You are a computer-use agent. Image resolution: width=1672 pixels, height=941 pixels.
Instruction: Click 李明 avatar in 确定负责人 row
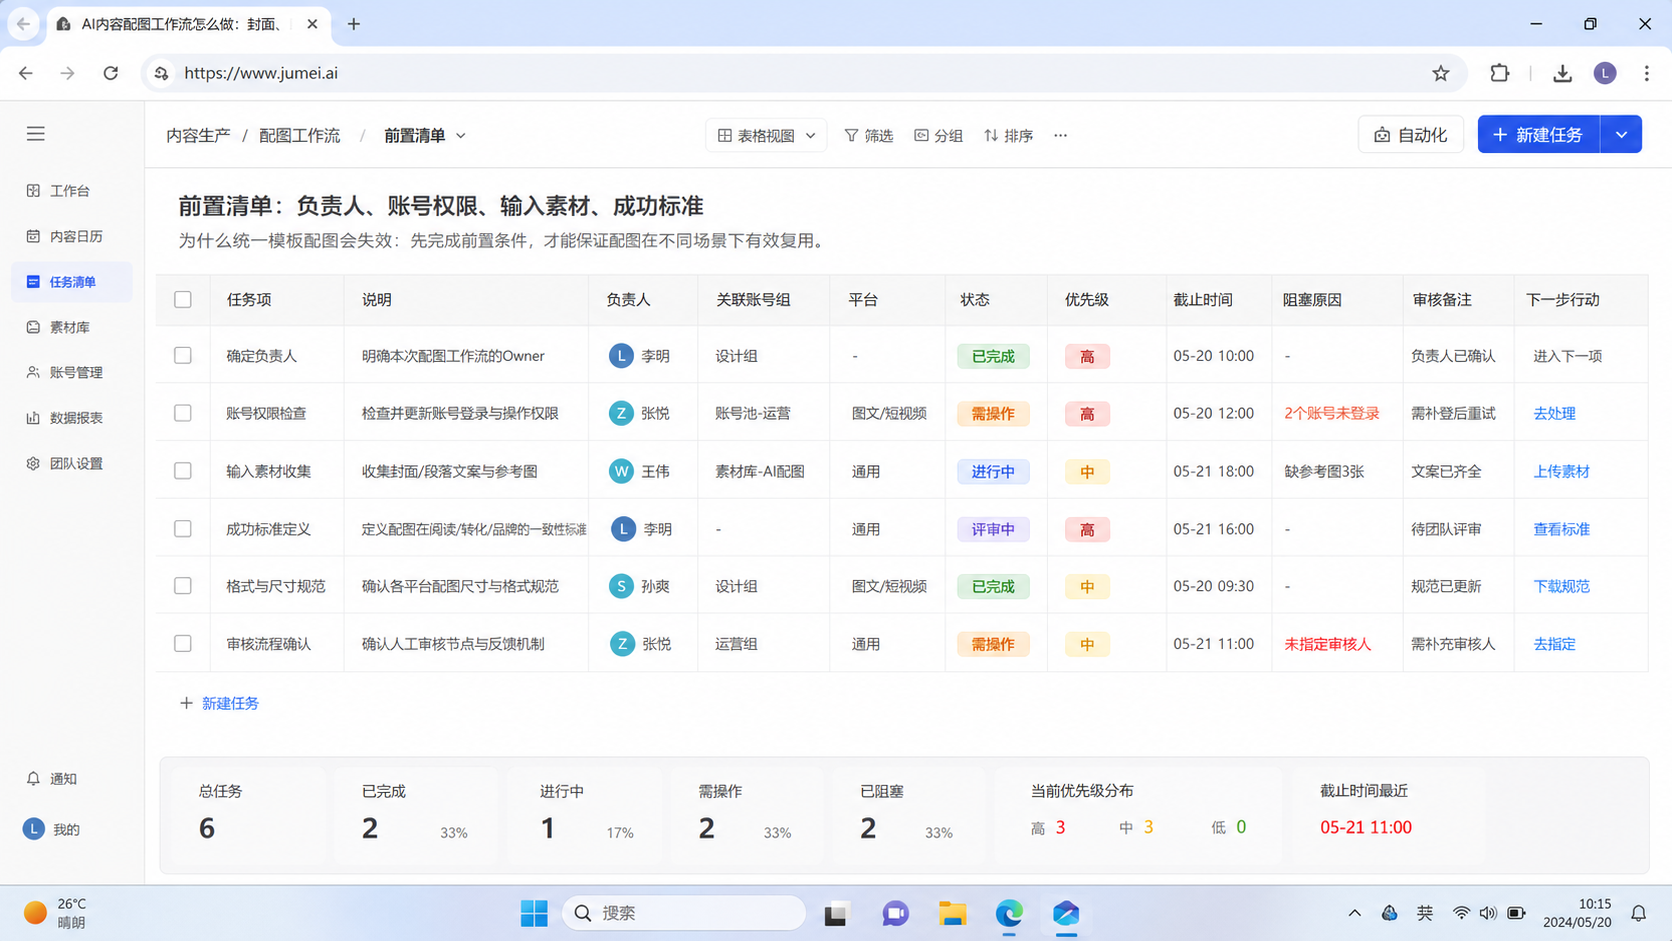pyautogui.click(x=621, y=355)
